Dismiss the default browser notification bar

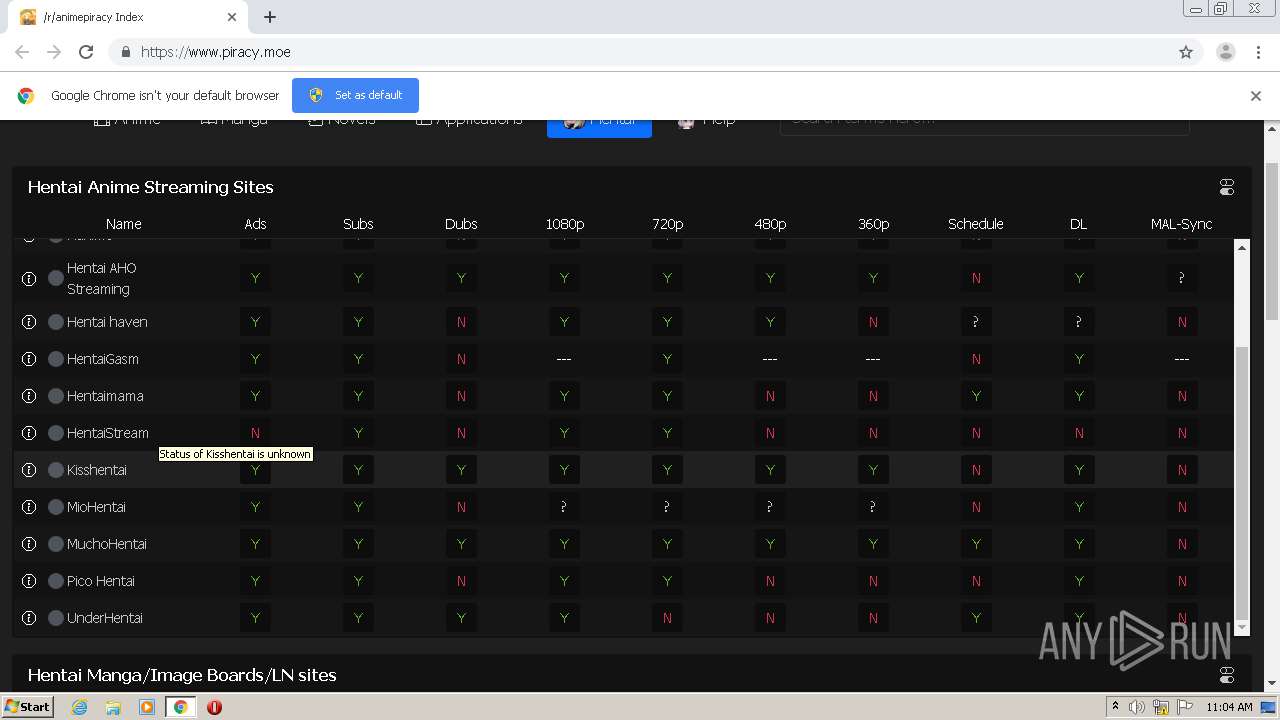(x=1256, y=96)
